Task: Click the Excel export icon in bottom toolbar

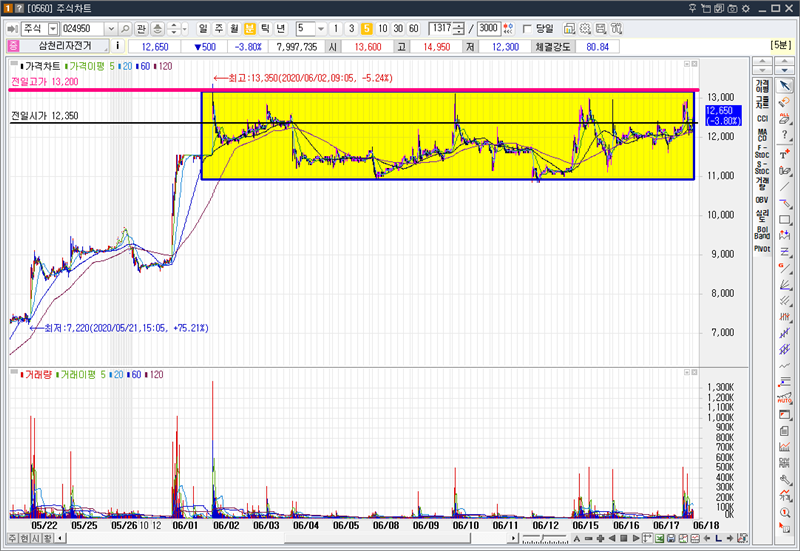Action: coord(660,538)
